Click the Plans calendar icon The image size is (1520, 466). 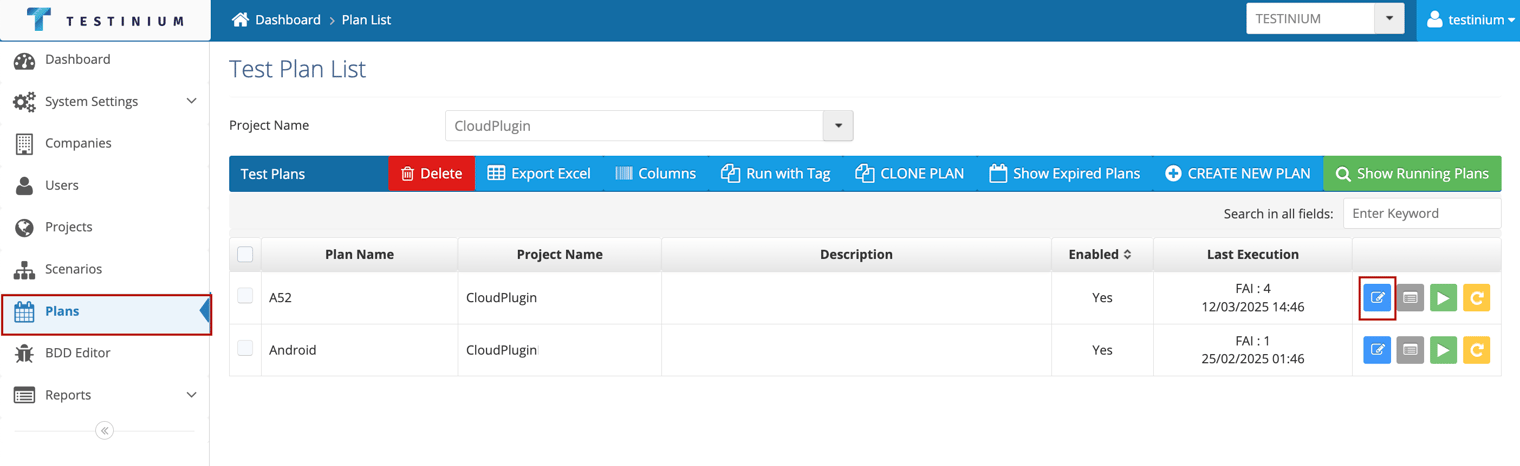(24, 312)
